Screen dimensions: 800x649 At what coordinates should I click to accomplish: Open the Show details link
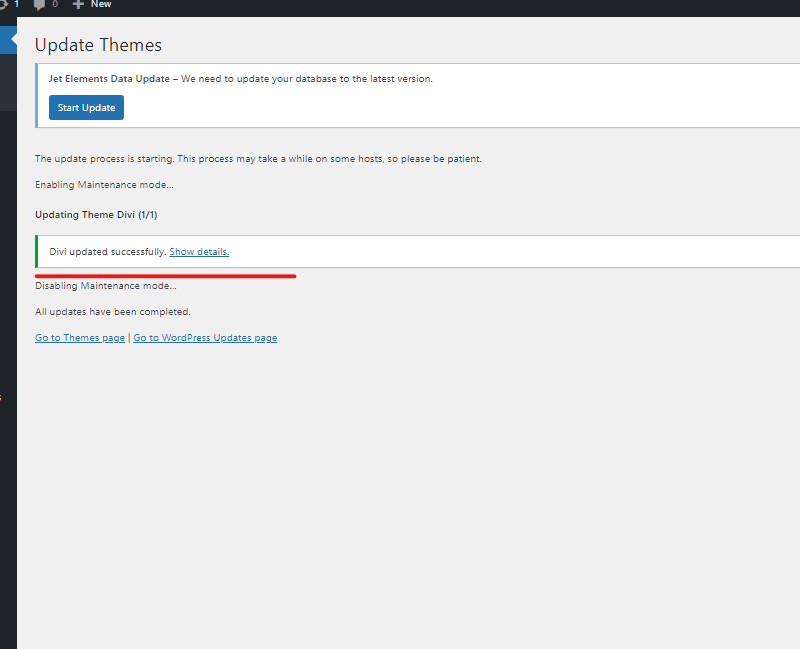click(x=199, y=252)
